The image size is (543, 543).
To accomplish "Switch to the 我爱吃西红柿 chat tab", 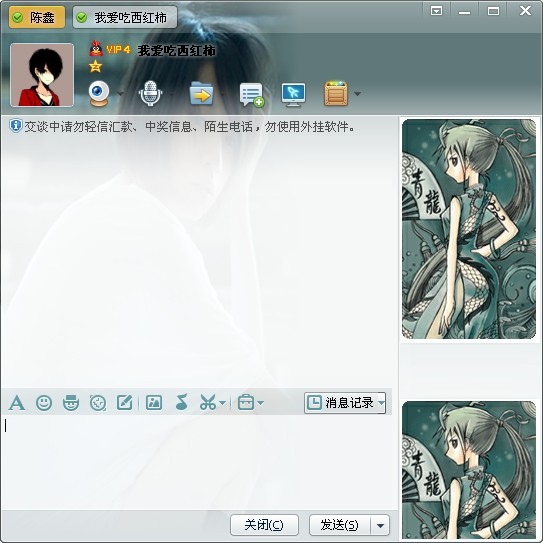I will point(125,17).
